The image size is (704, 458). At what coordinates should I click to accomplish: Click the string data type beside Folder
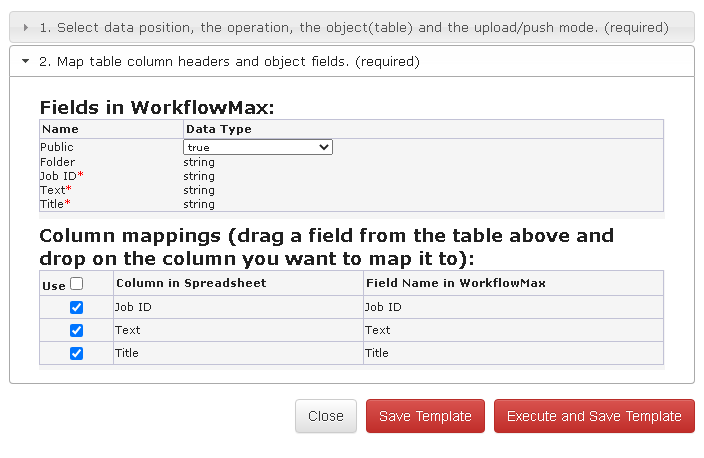199,162
